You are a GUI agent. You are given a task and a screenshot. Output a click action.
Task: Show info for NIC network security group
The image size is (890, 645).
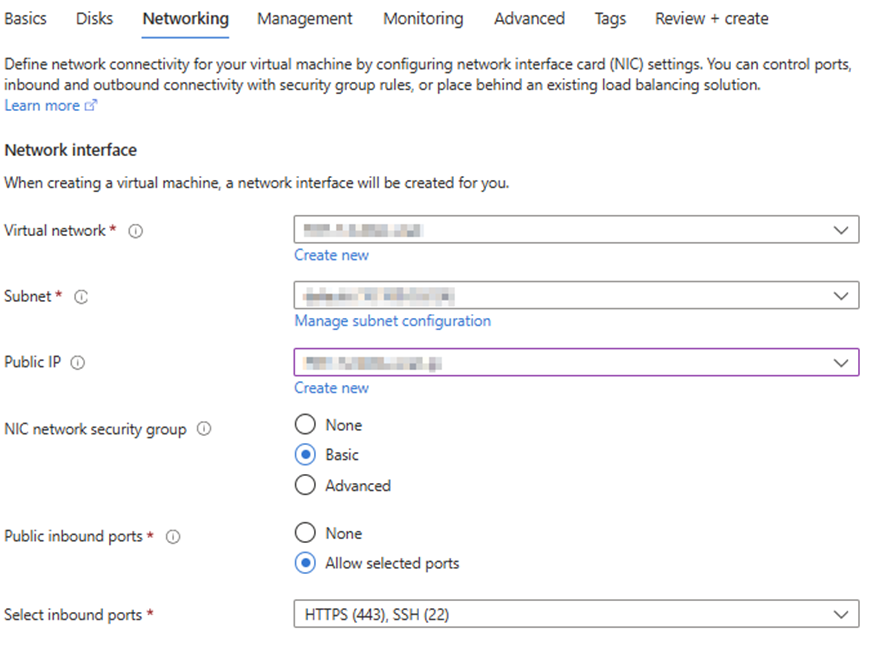(x=204, y=429)
